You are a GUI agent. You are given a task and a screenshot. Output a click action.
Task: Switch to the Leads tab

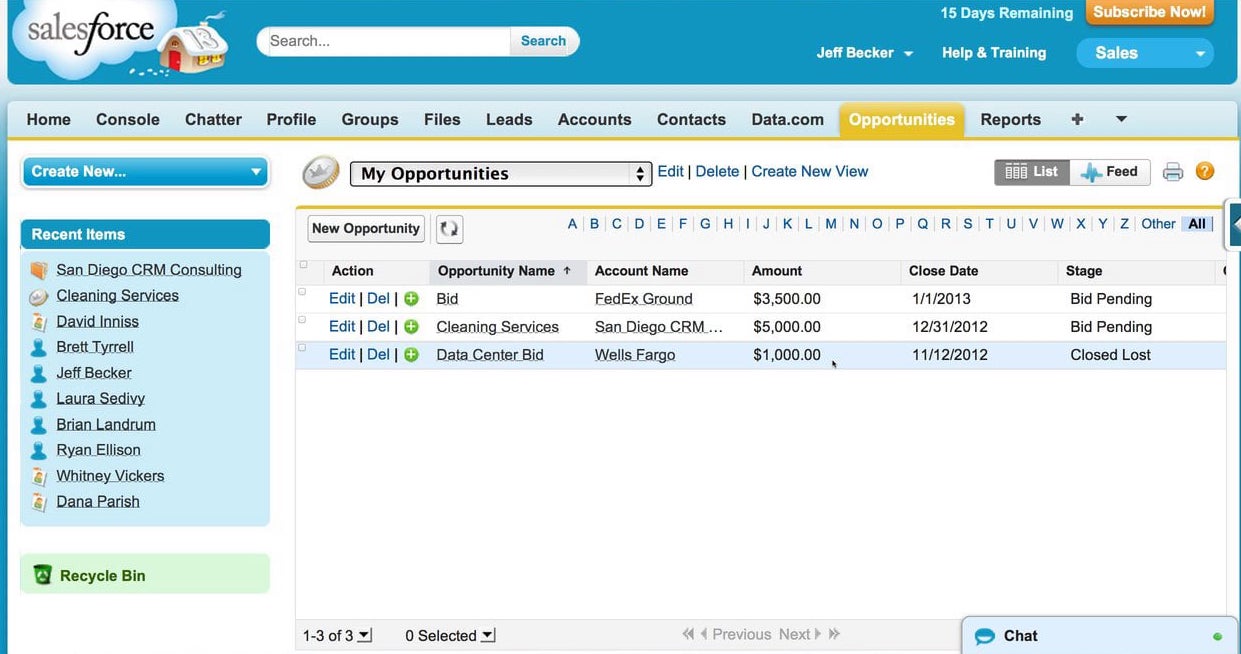tap(509, 119)
